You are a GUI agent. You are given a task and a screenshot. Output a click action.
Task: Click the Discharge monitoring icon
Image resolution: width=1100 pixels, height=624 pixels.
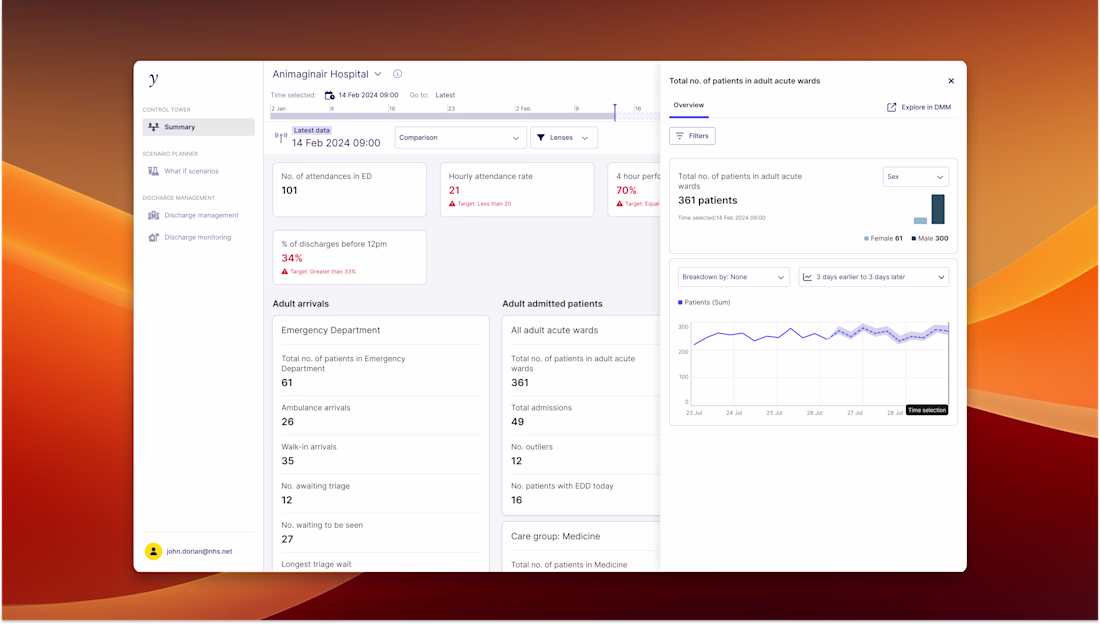(154, 237)
